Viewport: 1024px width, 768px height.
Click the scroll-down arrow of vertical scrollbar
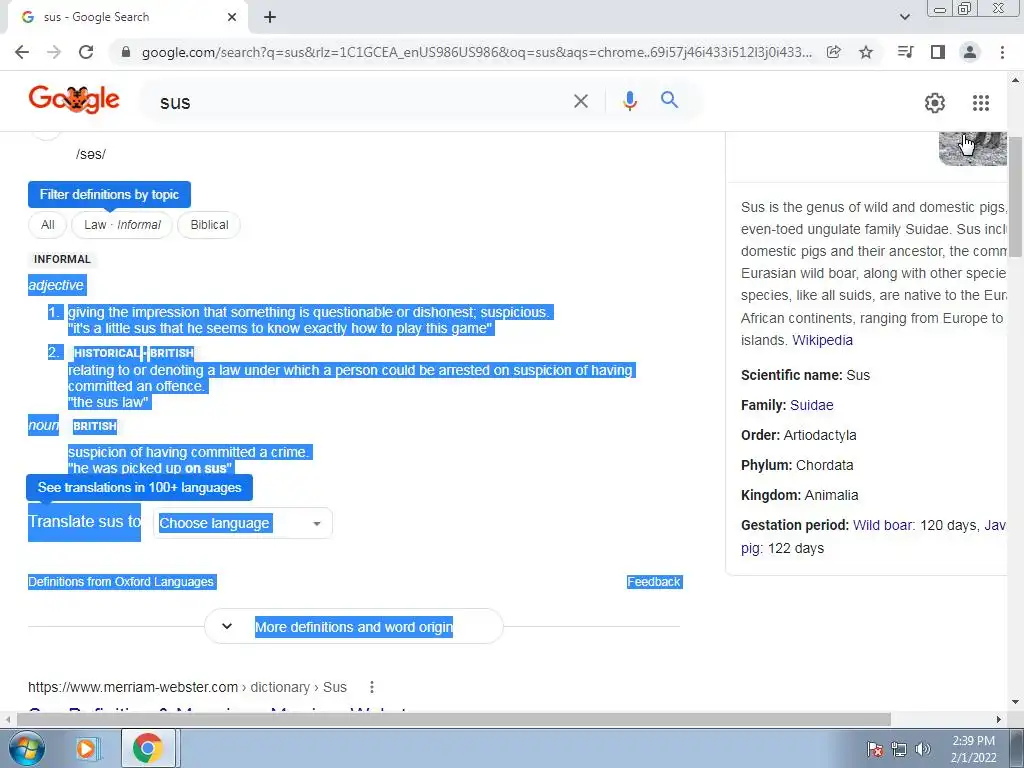click(1015, 702)
